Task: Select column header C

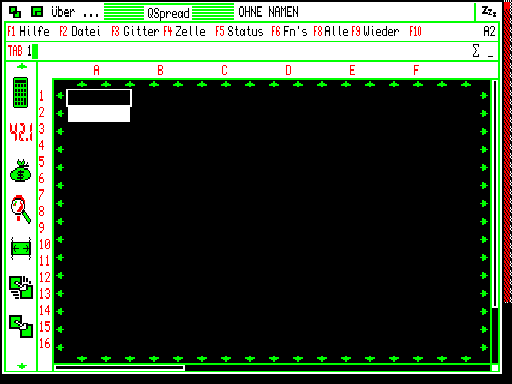Action: tap(224, 70)
